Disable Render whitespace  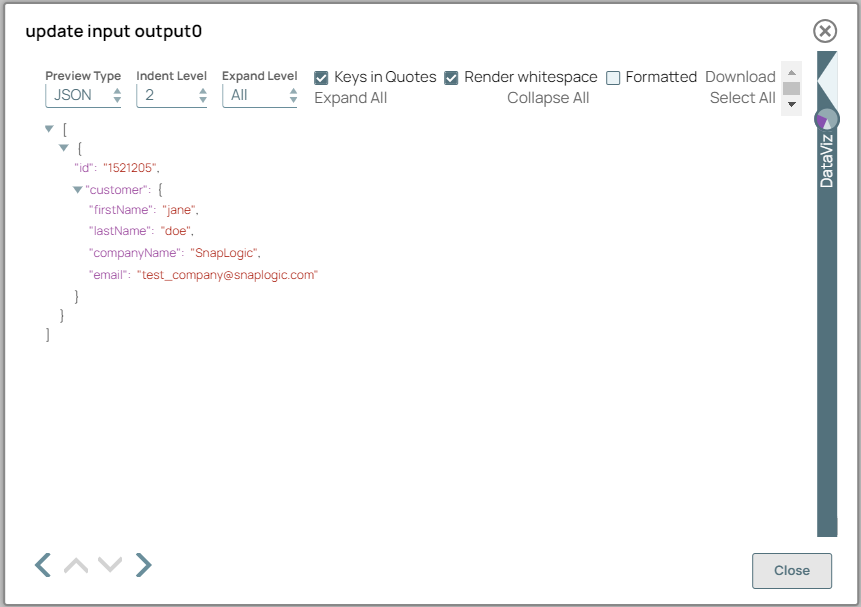pyautogui.click(x=451, y=77)
